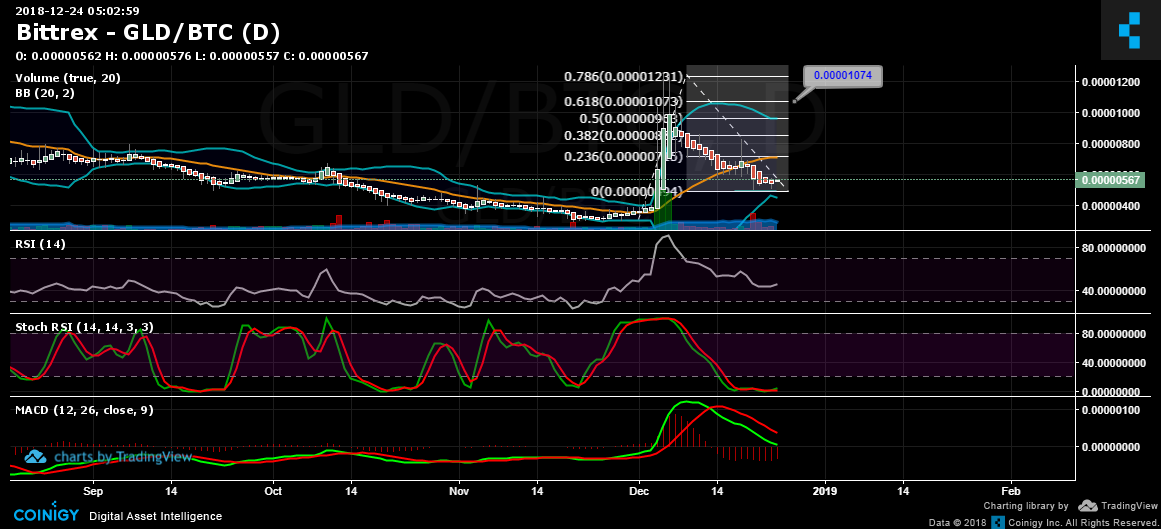This screenshot has height=529, width=1161.
Task: Click the 0.786 Fibonacci level label
Action: click(624, 77)
